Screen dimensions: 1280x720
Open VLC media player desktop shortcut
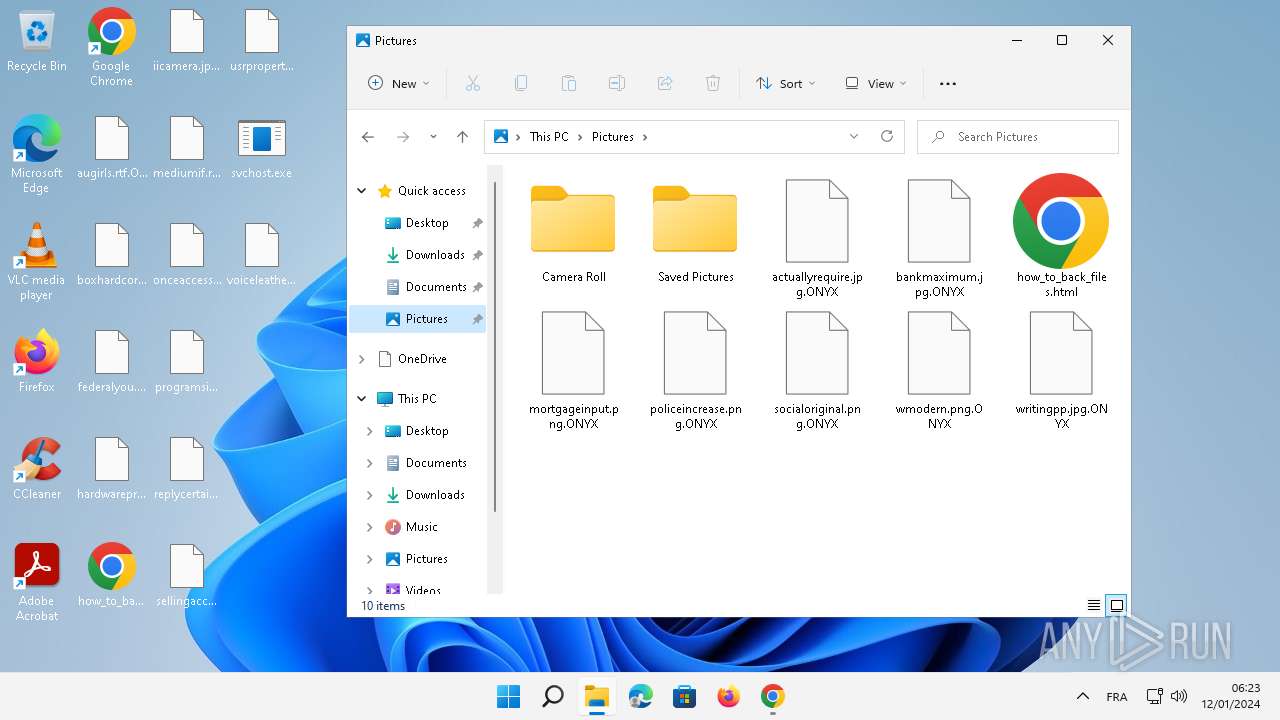37,262
